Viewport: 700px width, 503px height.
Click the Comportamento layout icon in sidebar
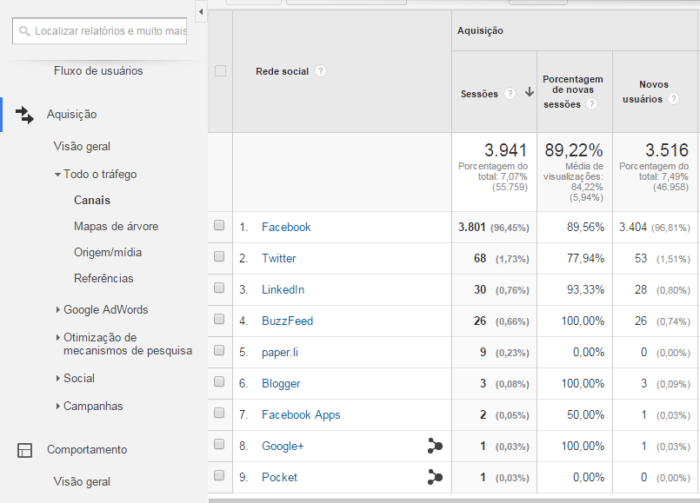(x=25, y=450)
